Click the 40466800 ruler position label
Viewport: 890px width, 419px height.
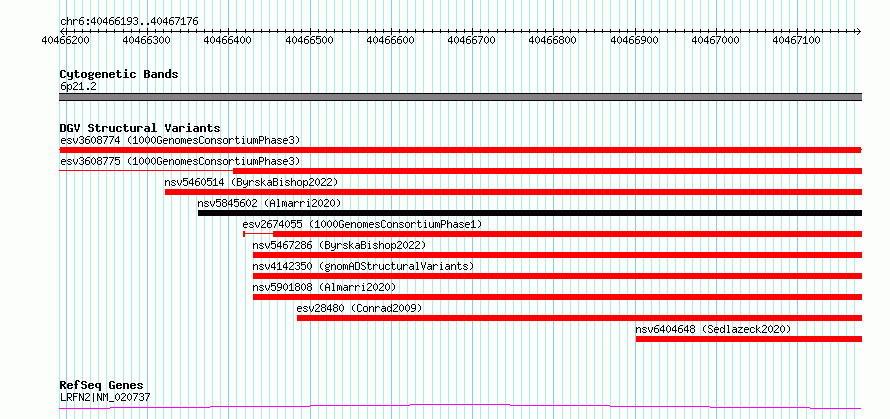pos(553,40)
